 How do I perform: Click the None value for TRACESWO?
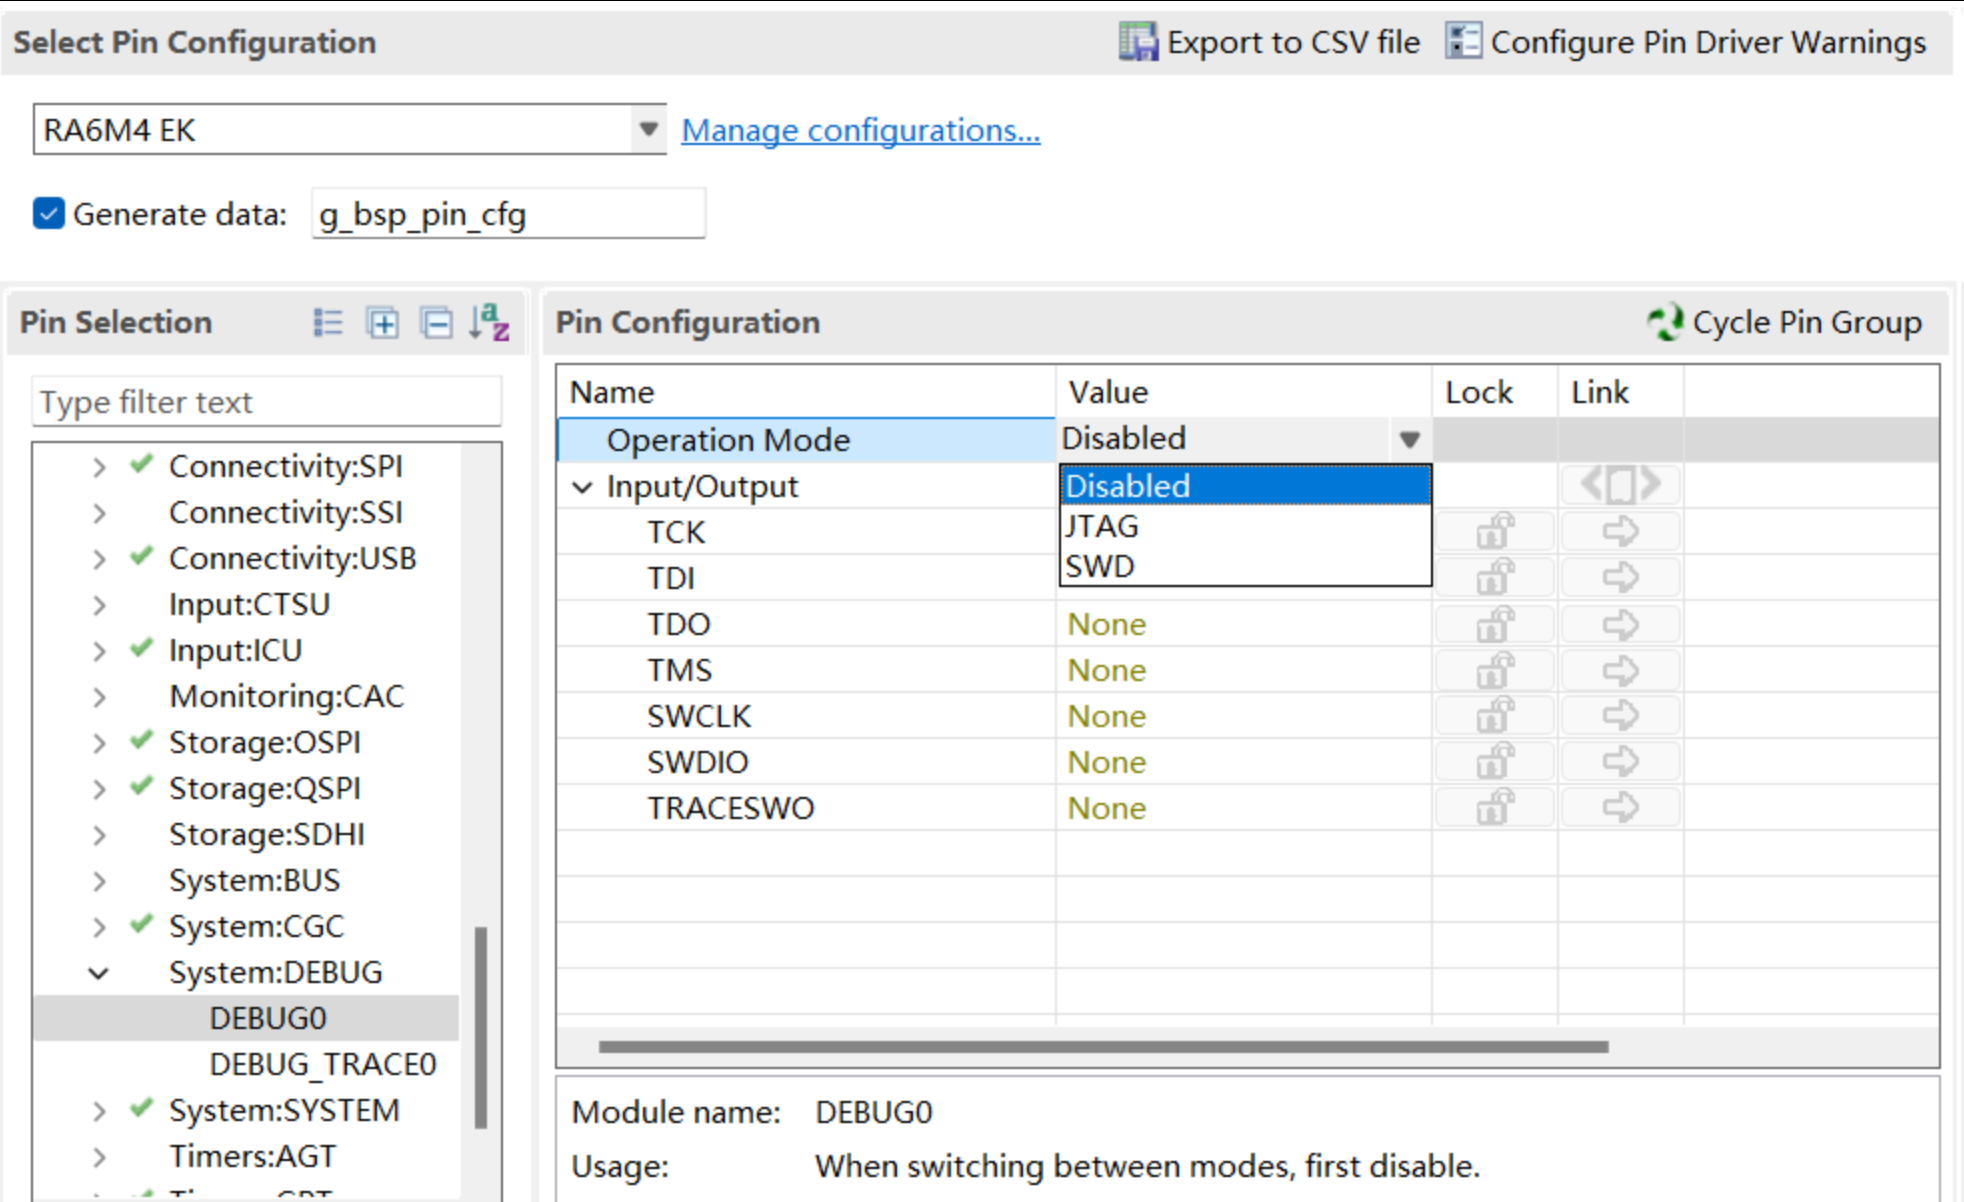(1106, 808)
